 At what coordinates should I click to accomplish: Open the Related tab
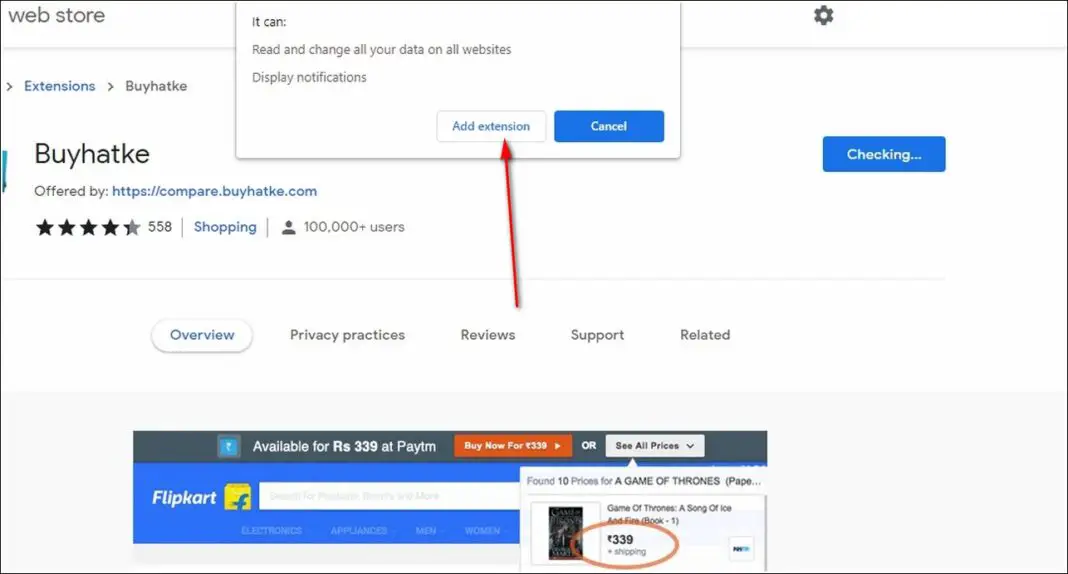point(705,335)
